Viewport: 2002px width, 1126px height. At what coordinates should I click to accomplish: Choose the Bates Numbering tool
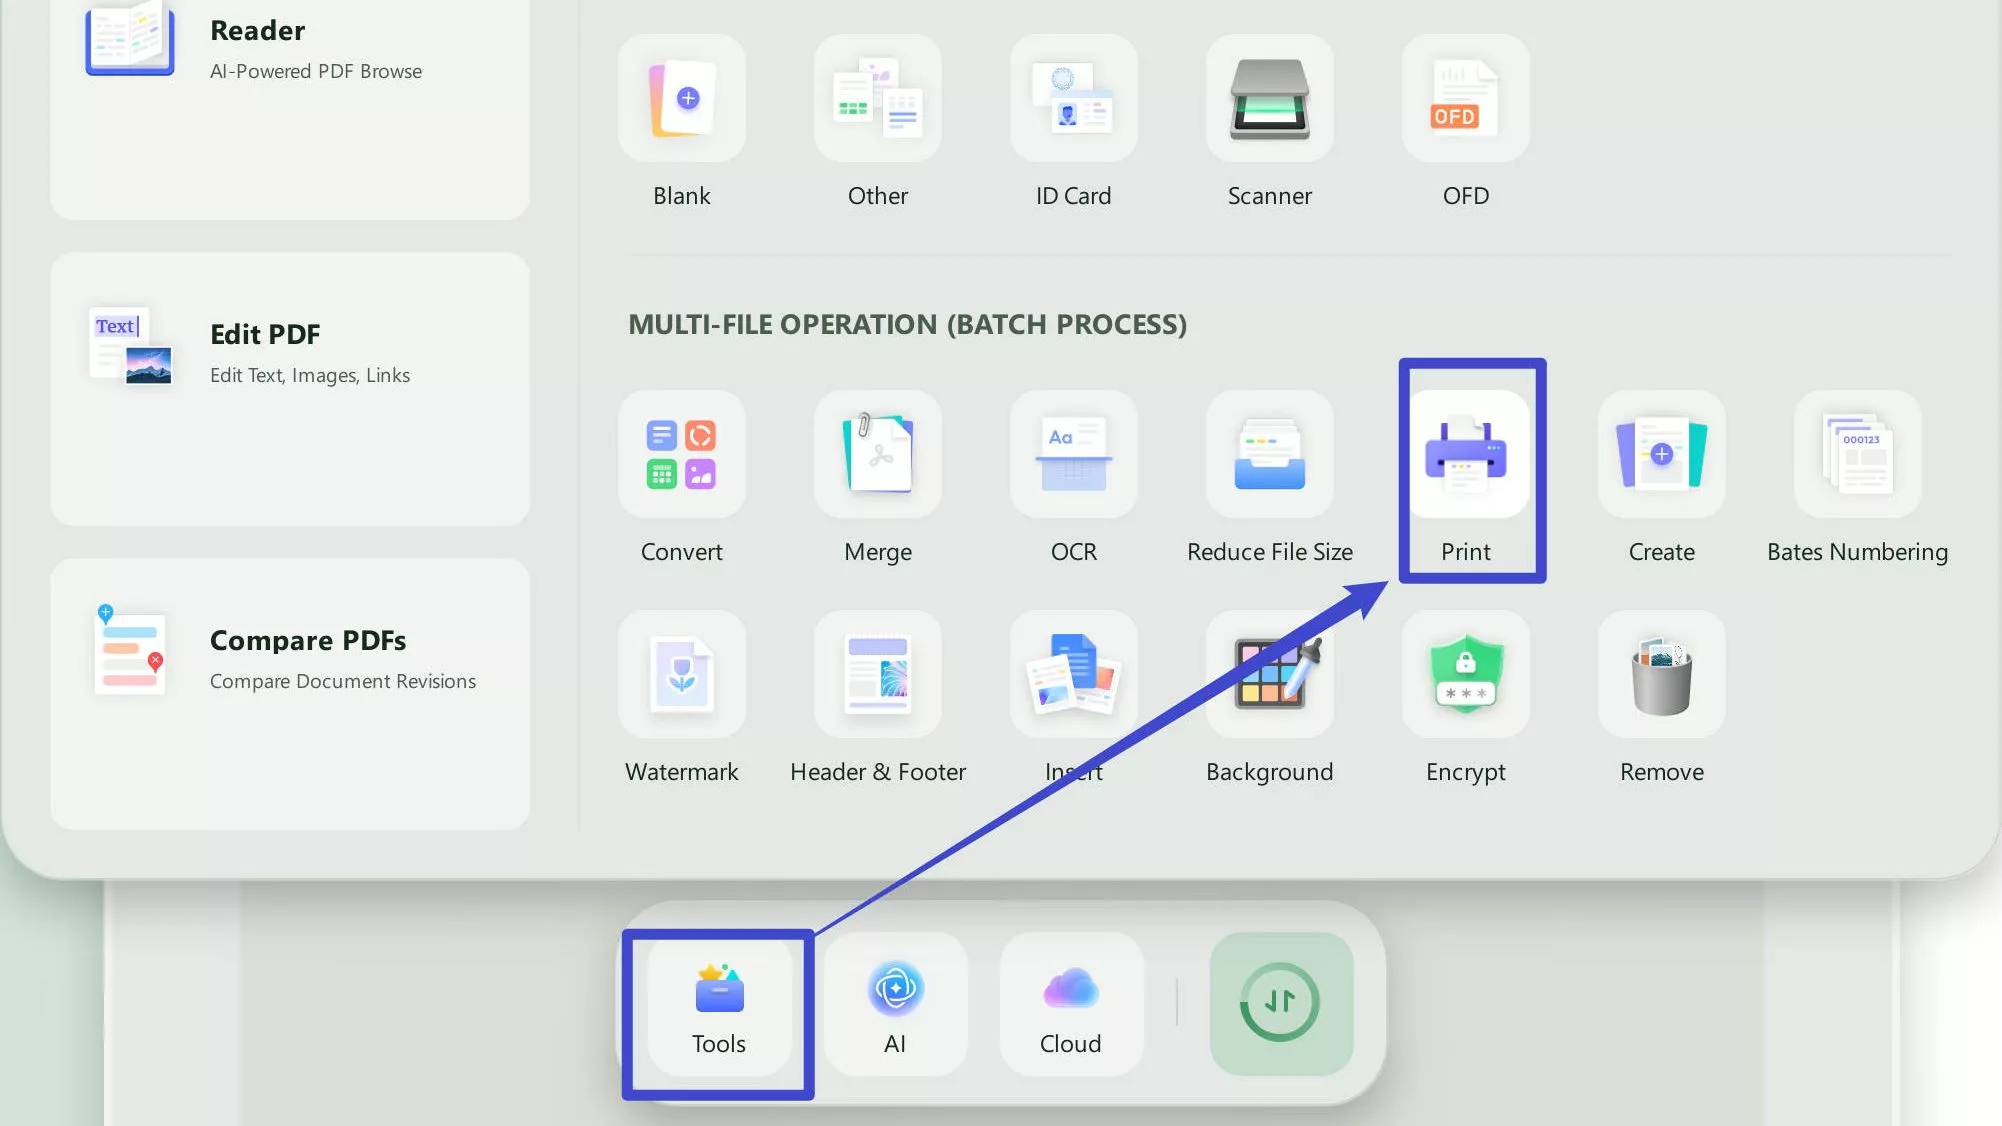coord(1857,455)
